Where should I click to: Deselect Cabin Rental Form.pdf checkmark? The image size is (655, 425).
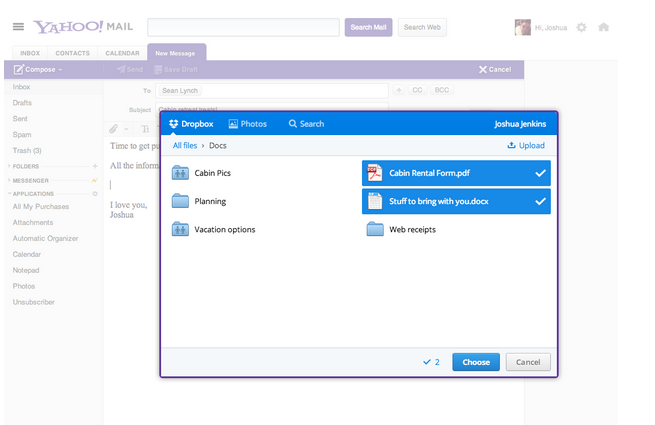tap(540, 173)
